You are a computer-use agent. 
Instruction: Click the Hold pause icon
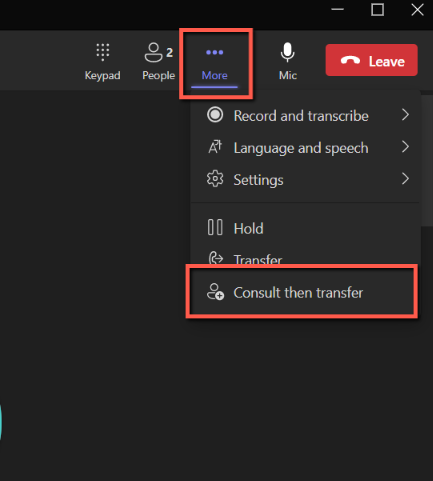215,227
